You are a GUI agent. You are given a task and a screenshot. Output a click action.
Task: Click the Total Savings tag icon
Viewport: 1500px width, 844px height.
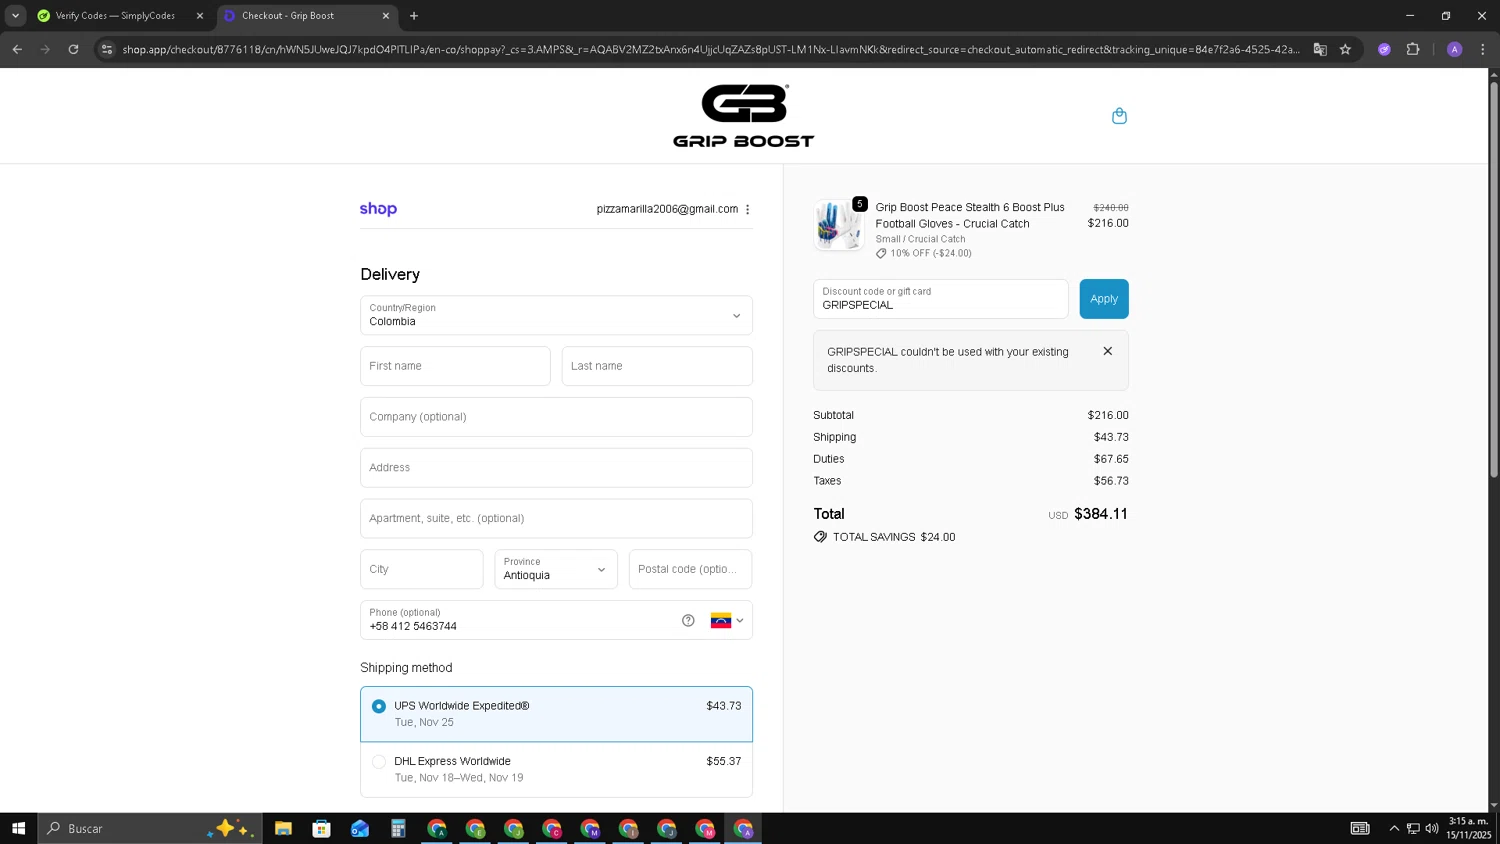820,537
